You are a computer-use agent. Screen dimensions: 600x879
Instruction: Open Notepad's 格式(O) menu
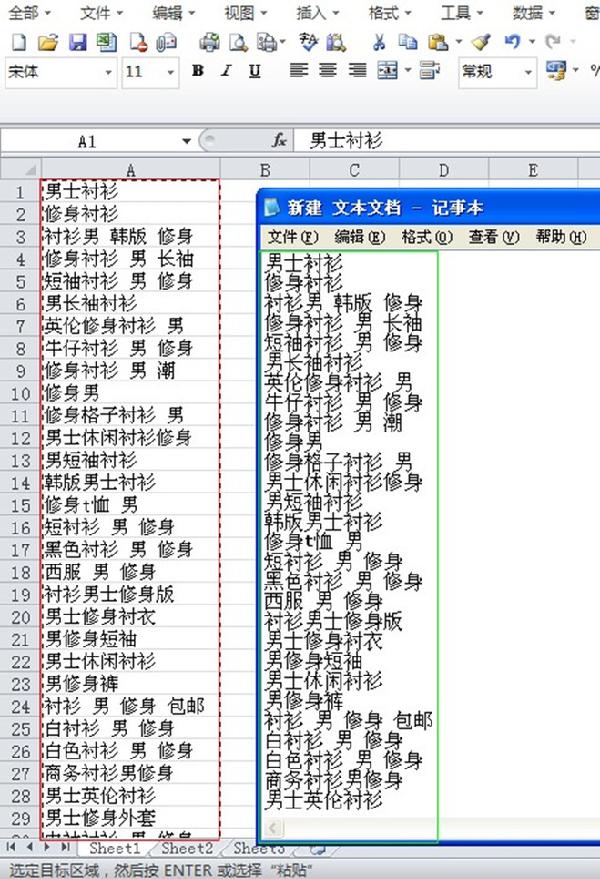click(x=427, y=237)
